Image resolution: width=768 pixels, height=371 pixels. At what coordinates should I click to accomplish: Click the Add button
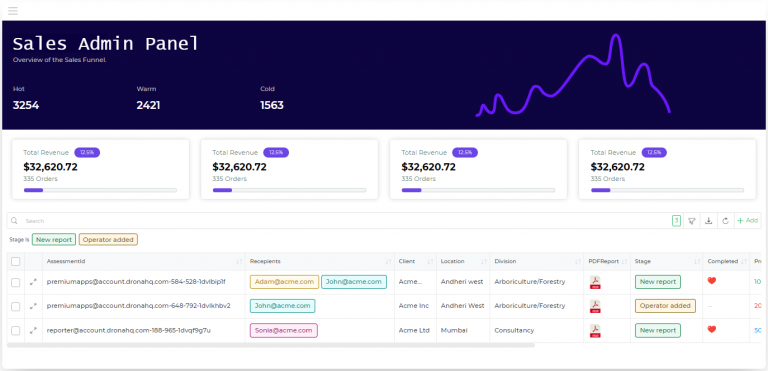coord(747,221)
